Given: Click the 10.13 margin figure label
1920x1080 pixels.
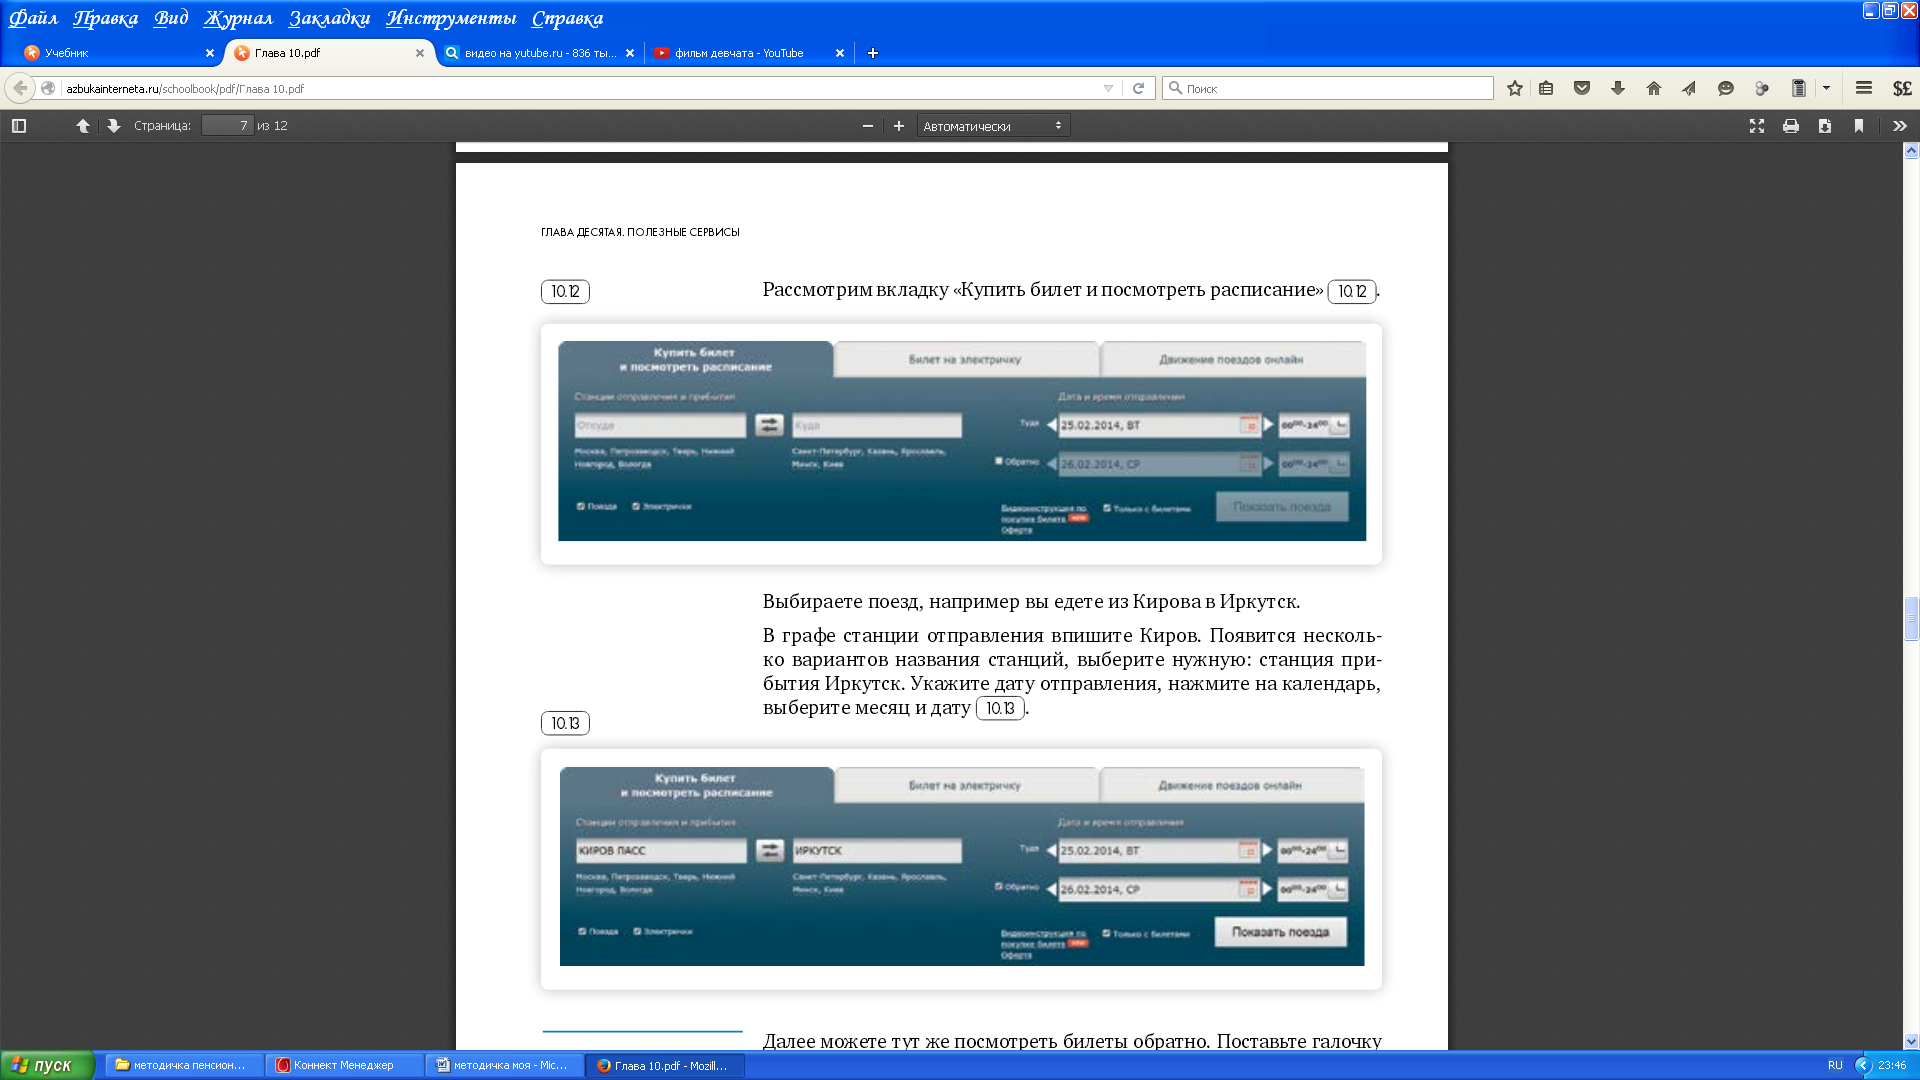Looking at the screenshot, I should point(565,723).
